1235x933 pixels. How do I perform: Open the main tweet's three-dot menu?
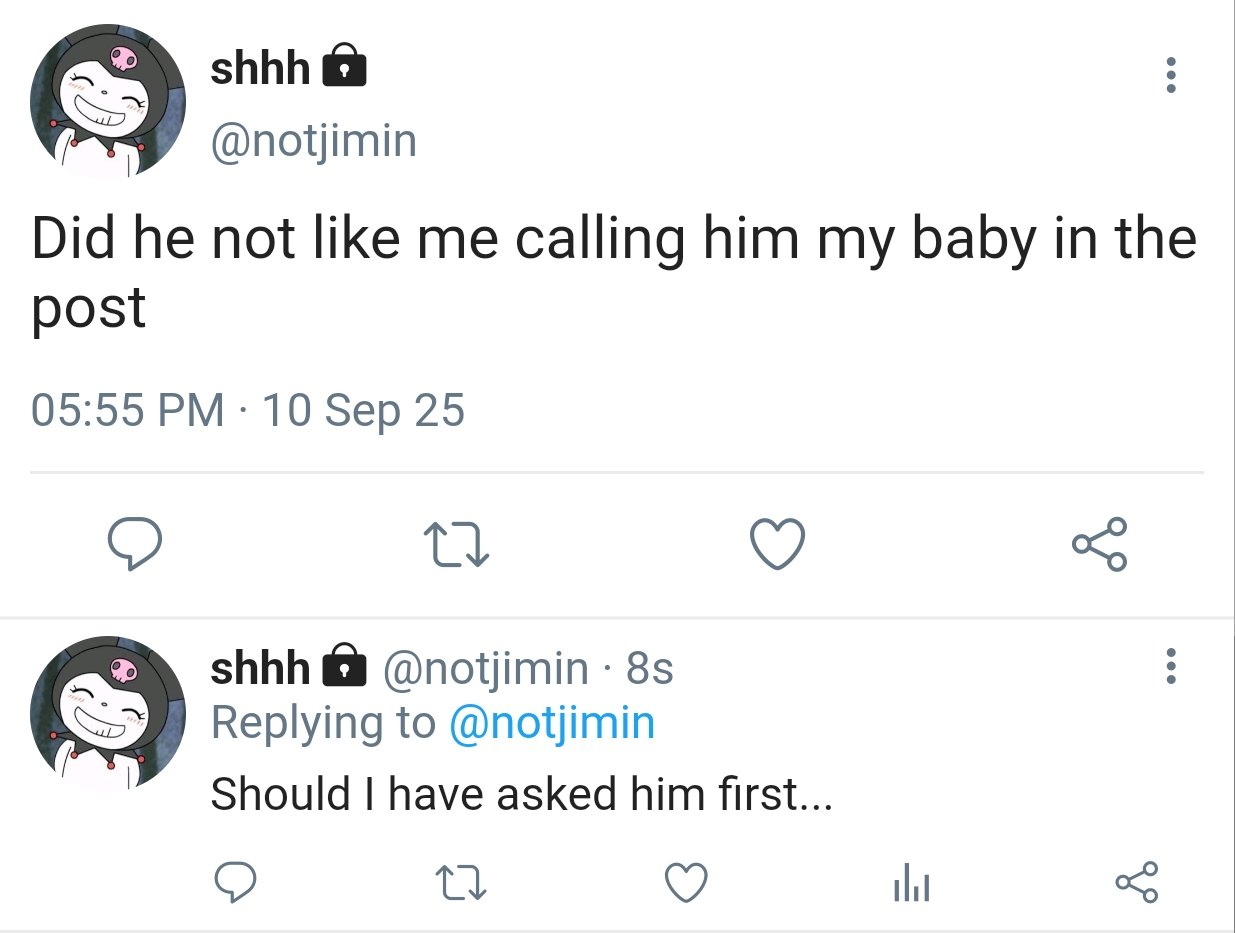[x=1171, y=76]
